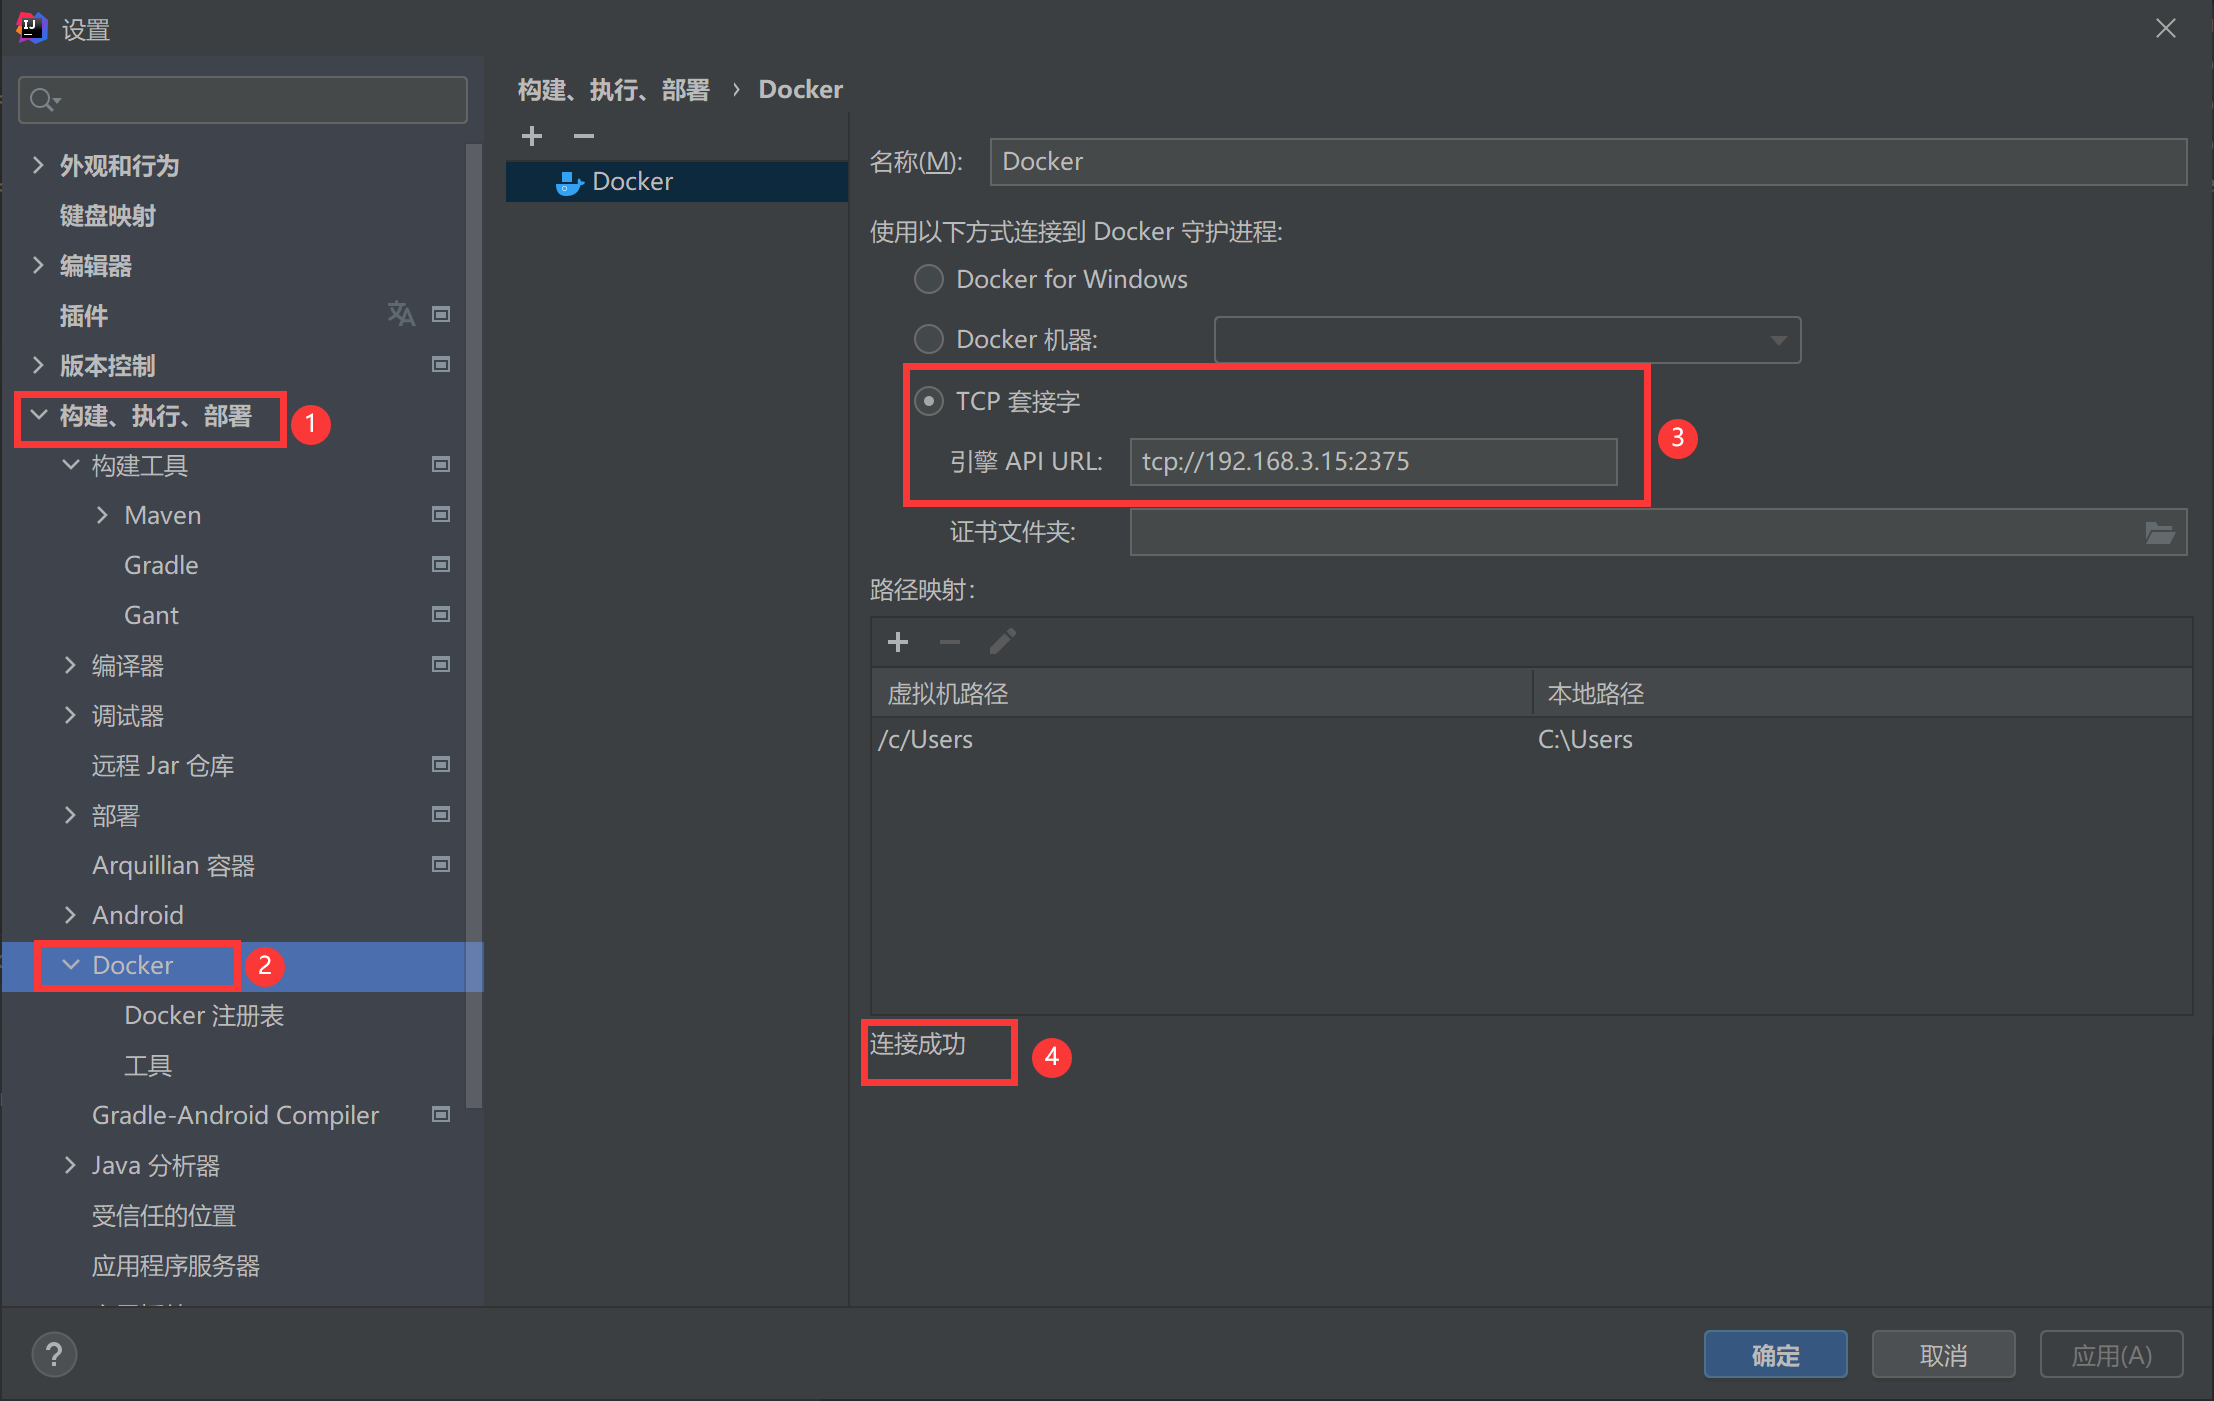The width and height of the screenshot is (2214, 1401).
Task: Click the 引擎 API URL input field
Action: click(x=1372, y=461)
